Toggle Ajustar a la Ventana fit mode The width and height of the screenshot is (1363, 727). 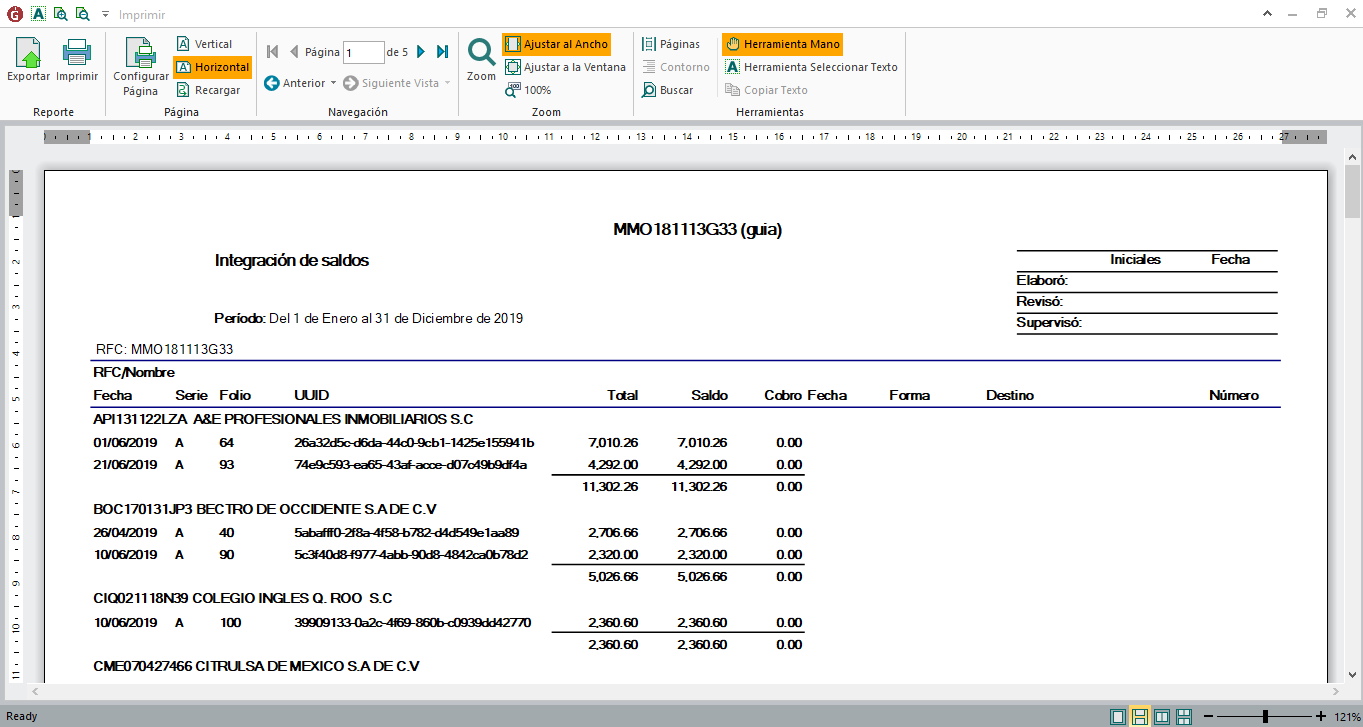coord(565,67)
